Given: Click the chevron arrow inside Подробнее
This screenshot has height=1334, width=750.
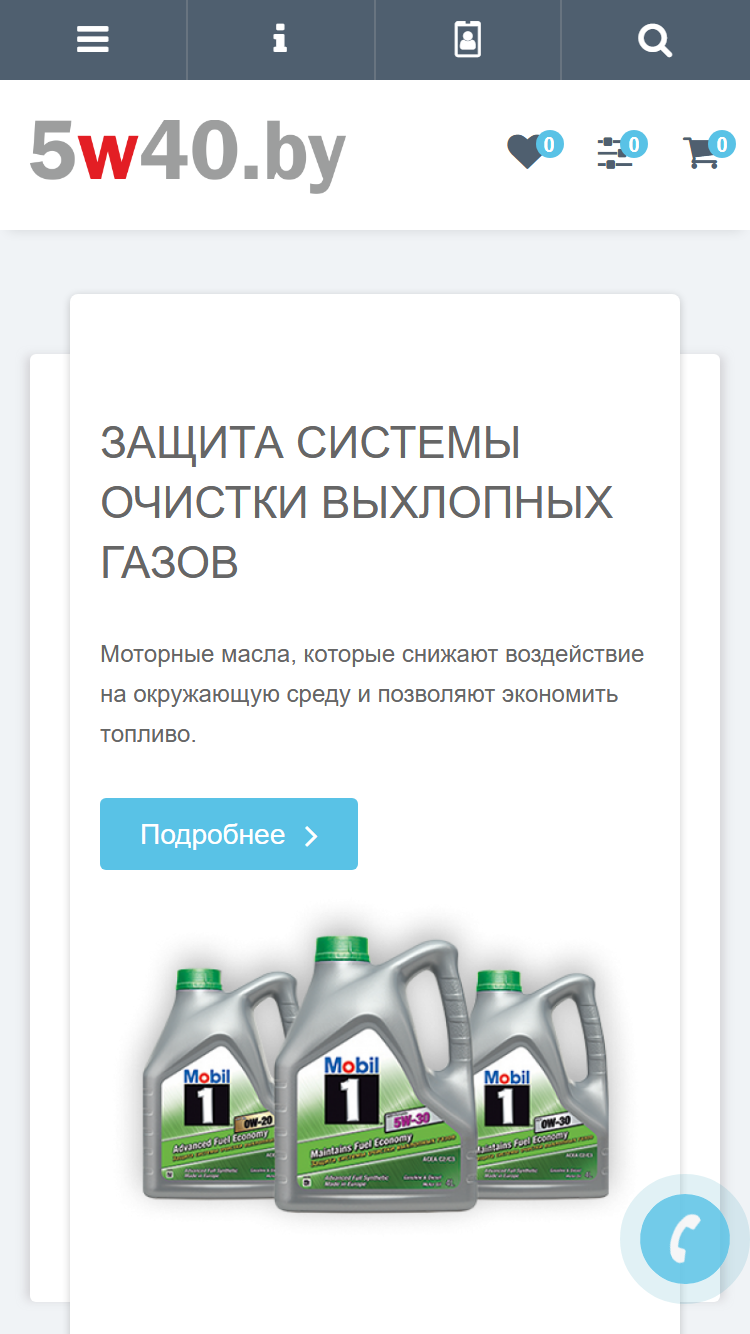Looking at the screenshot, I should click(311, 836).
